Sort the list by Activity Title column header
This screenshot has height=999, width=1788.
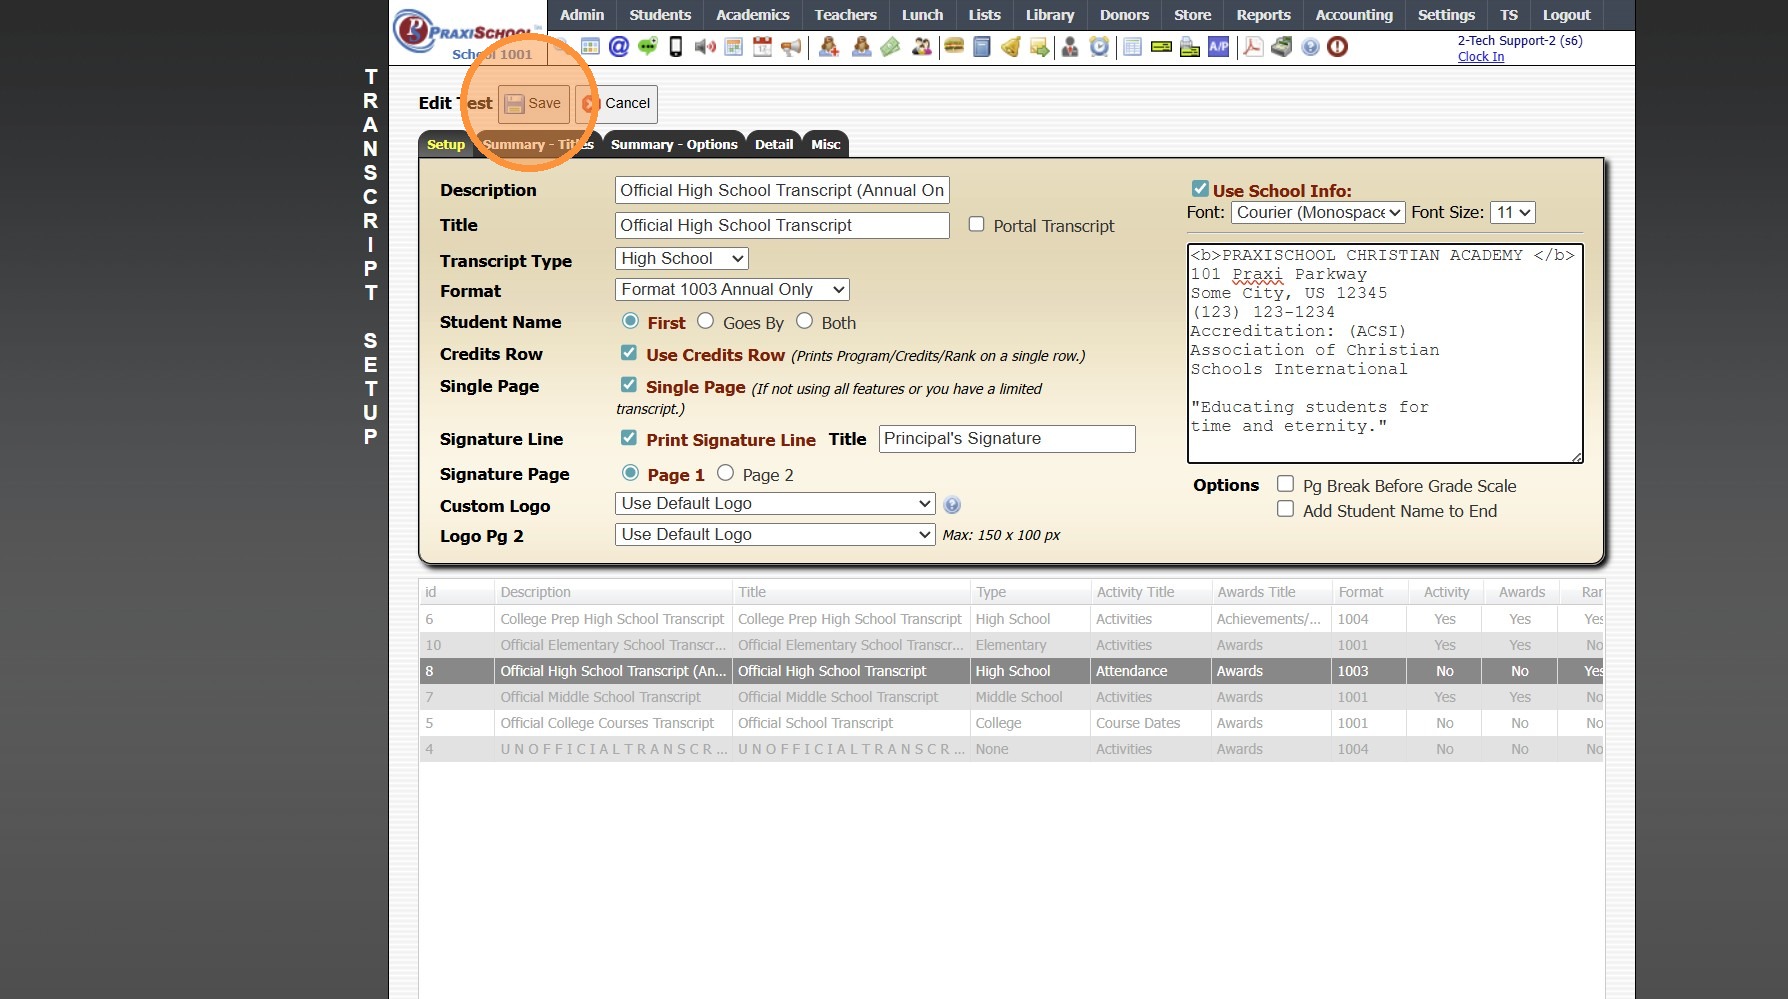coord(1150,592)
